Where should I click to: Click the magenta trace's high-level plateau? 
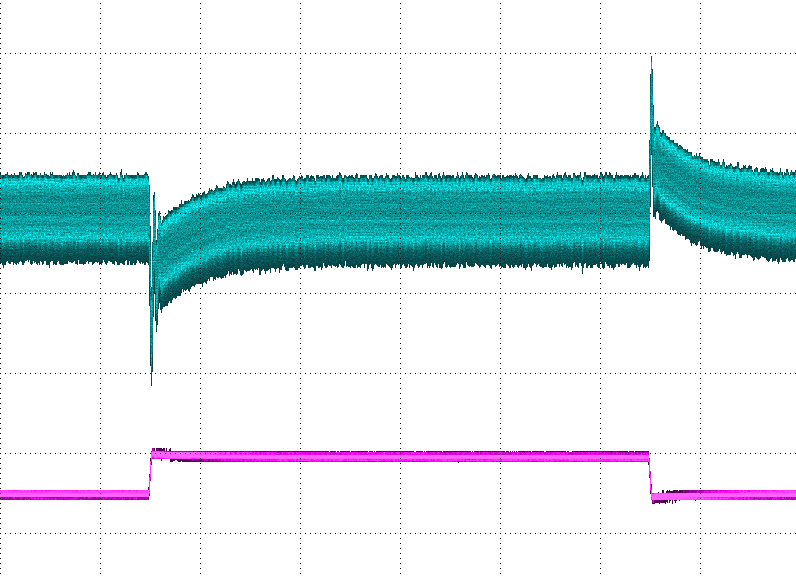tap(400, 456)
